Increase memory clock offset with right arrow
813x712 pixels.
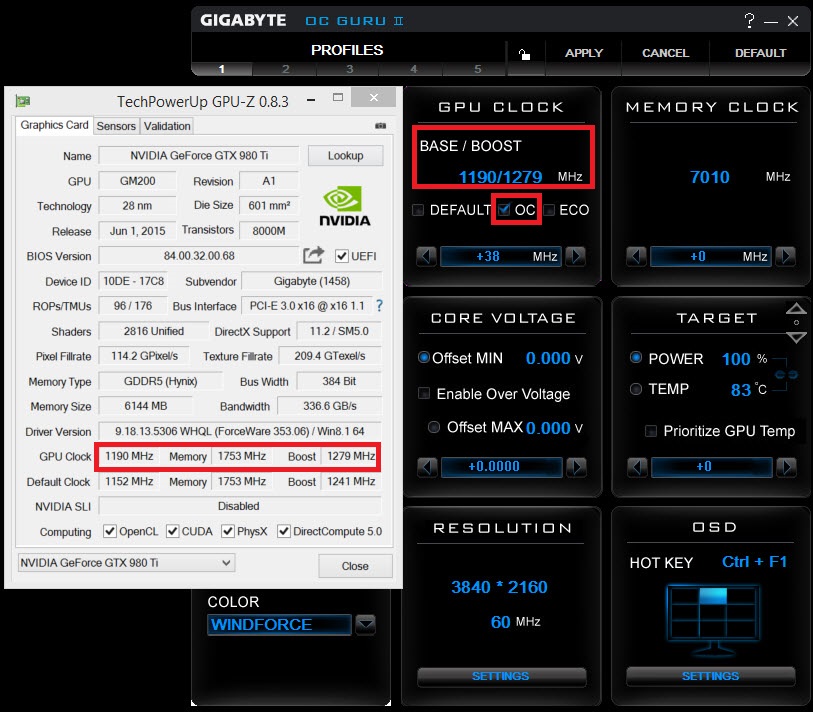[x=786, y=256]
